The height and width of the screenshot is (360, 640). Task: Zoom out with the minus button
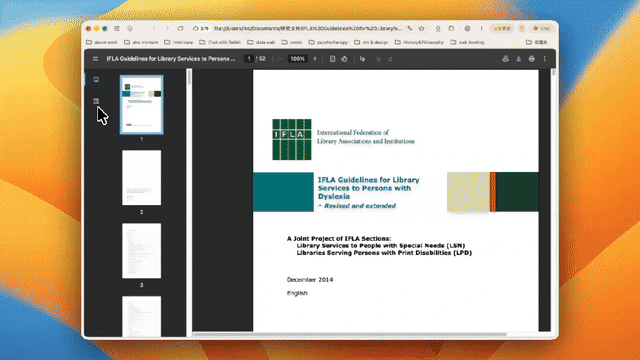pyautogui.click(x=280, y=59)
